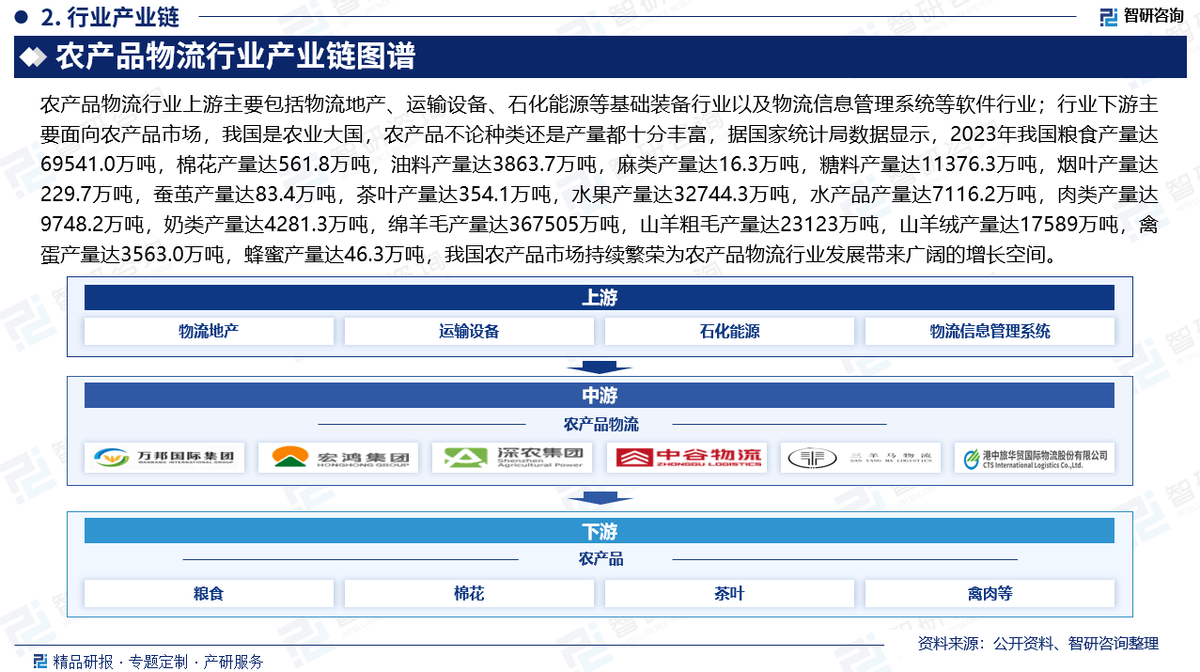This screenshot has height=672, width=1200.
Task: Open the 中谷物流 logo
Action: 687,458
